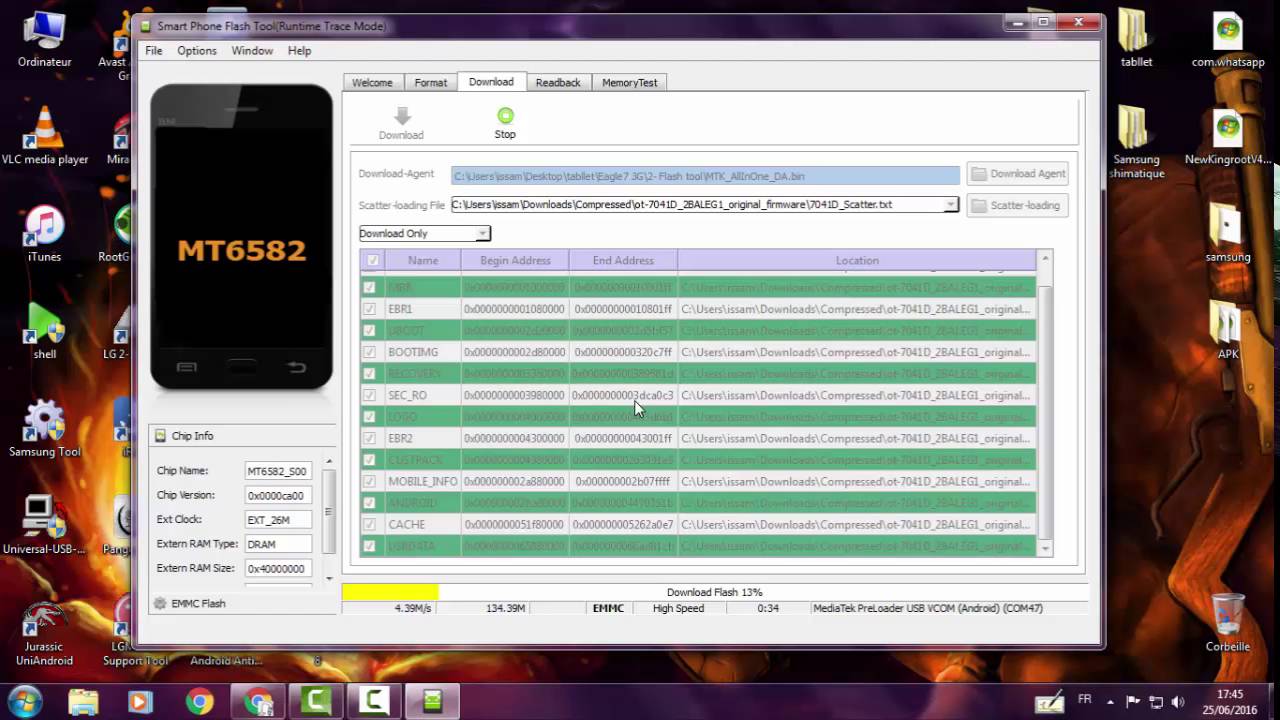Toggle the SEC_RO partition checkbox
This screenshot has height=720, width=1280.
pyautogui.click(x=369, y=395)
